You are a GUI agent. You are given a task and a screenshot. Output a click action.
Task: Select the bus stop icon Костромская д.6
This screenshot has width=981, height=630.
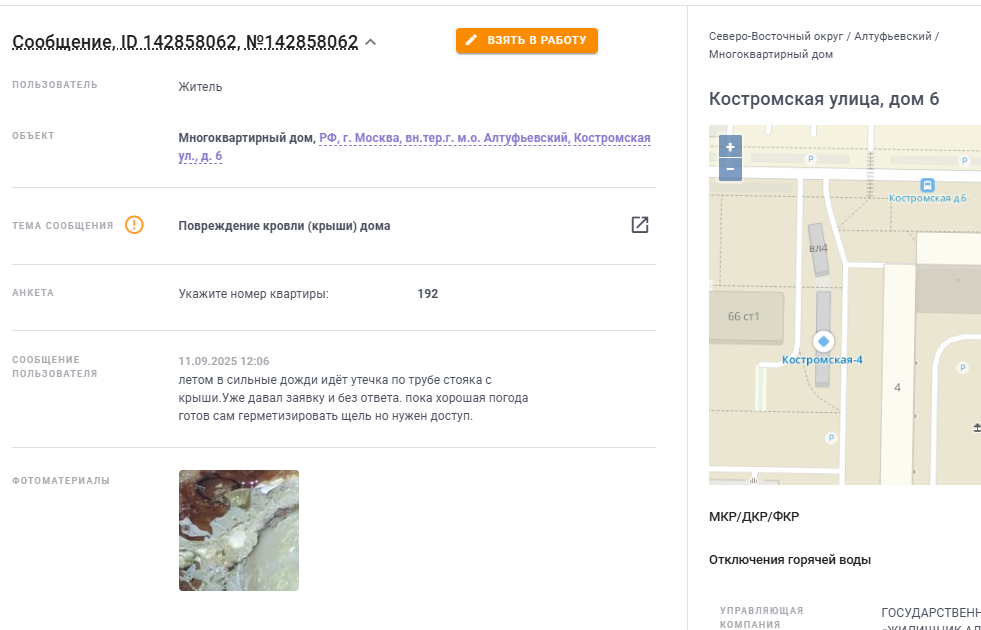coord(927,185)
